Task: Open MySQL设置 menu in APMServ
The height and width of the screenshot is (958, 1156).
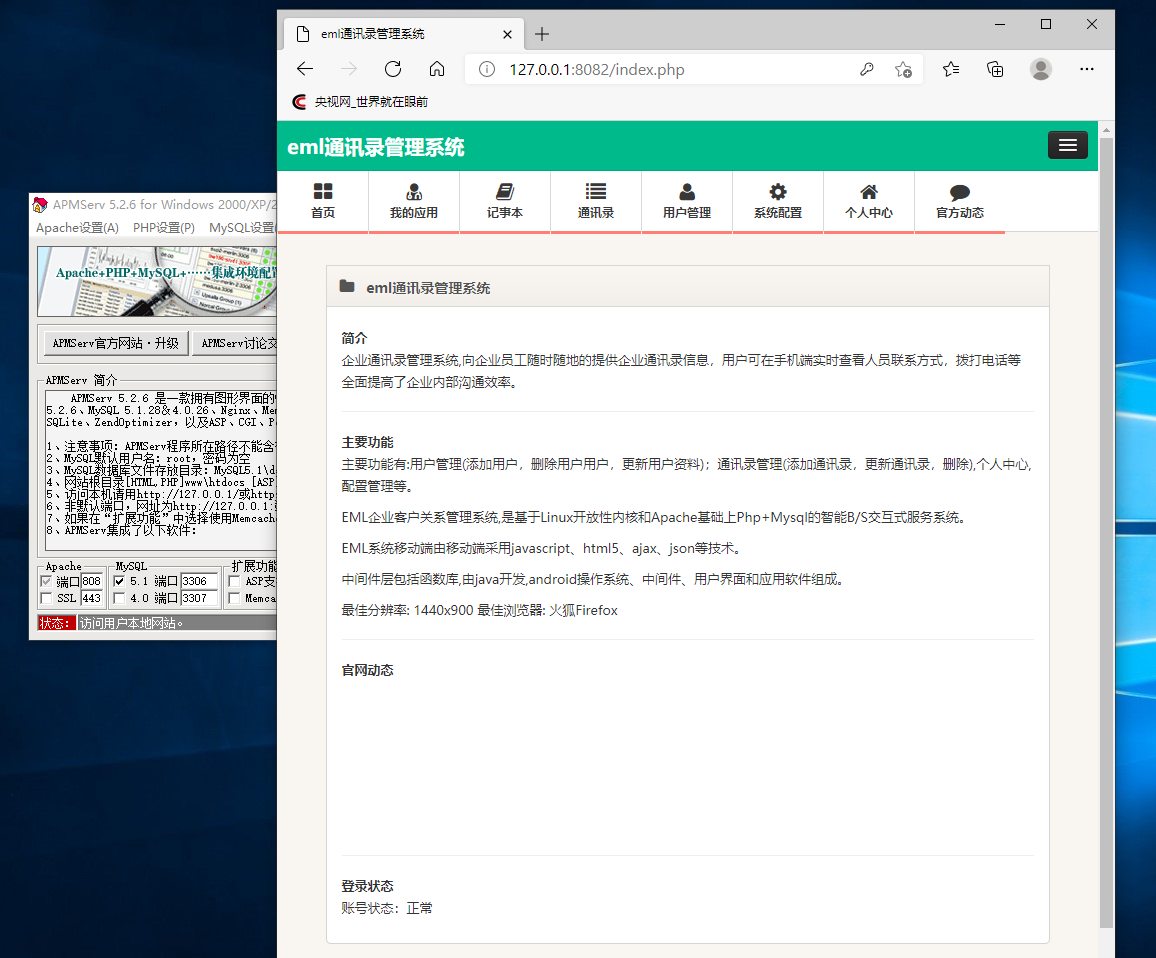Action: [242, 228]
